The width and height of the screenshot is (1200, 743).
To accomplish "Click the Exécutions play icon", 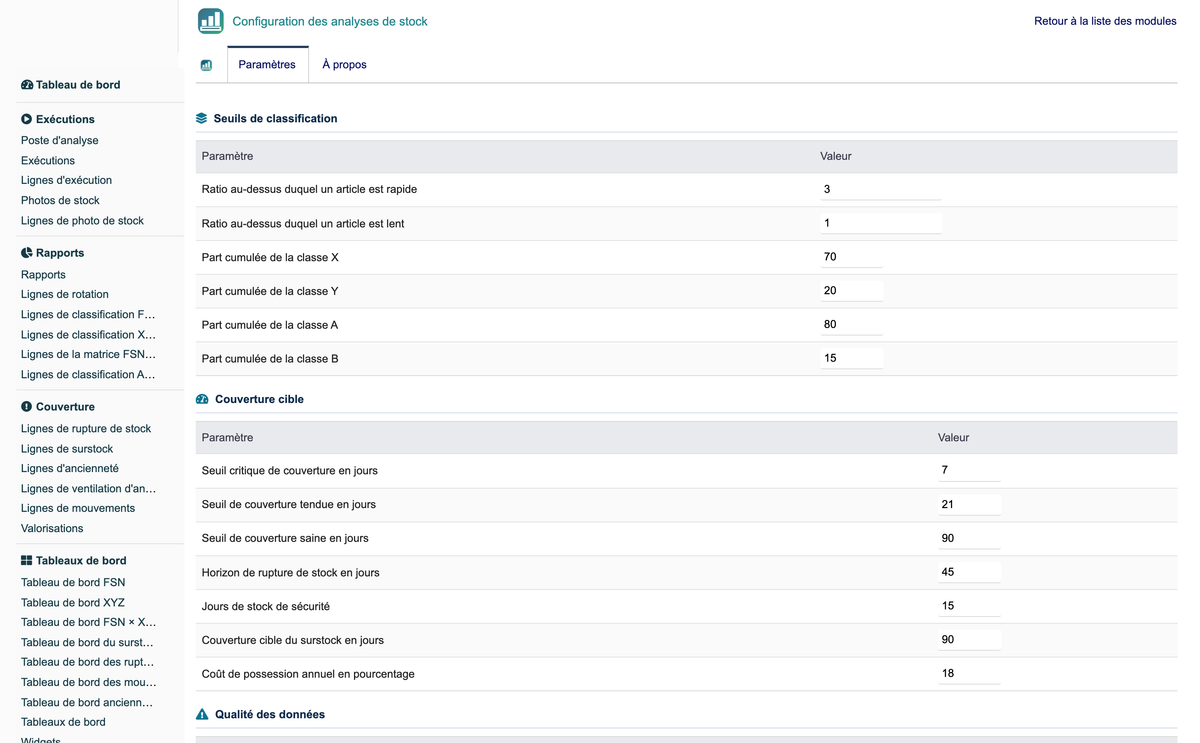I will pyautogui.click(x=27, y=119).
